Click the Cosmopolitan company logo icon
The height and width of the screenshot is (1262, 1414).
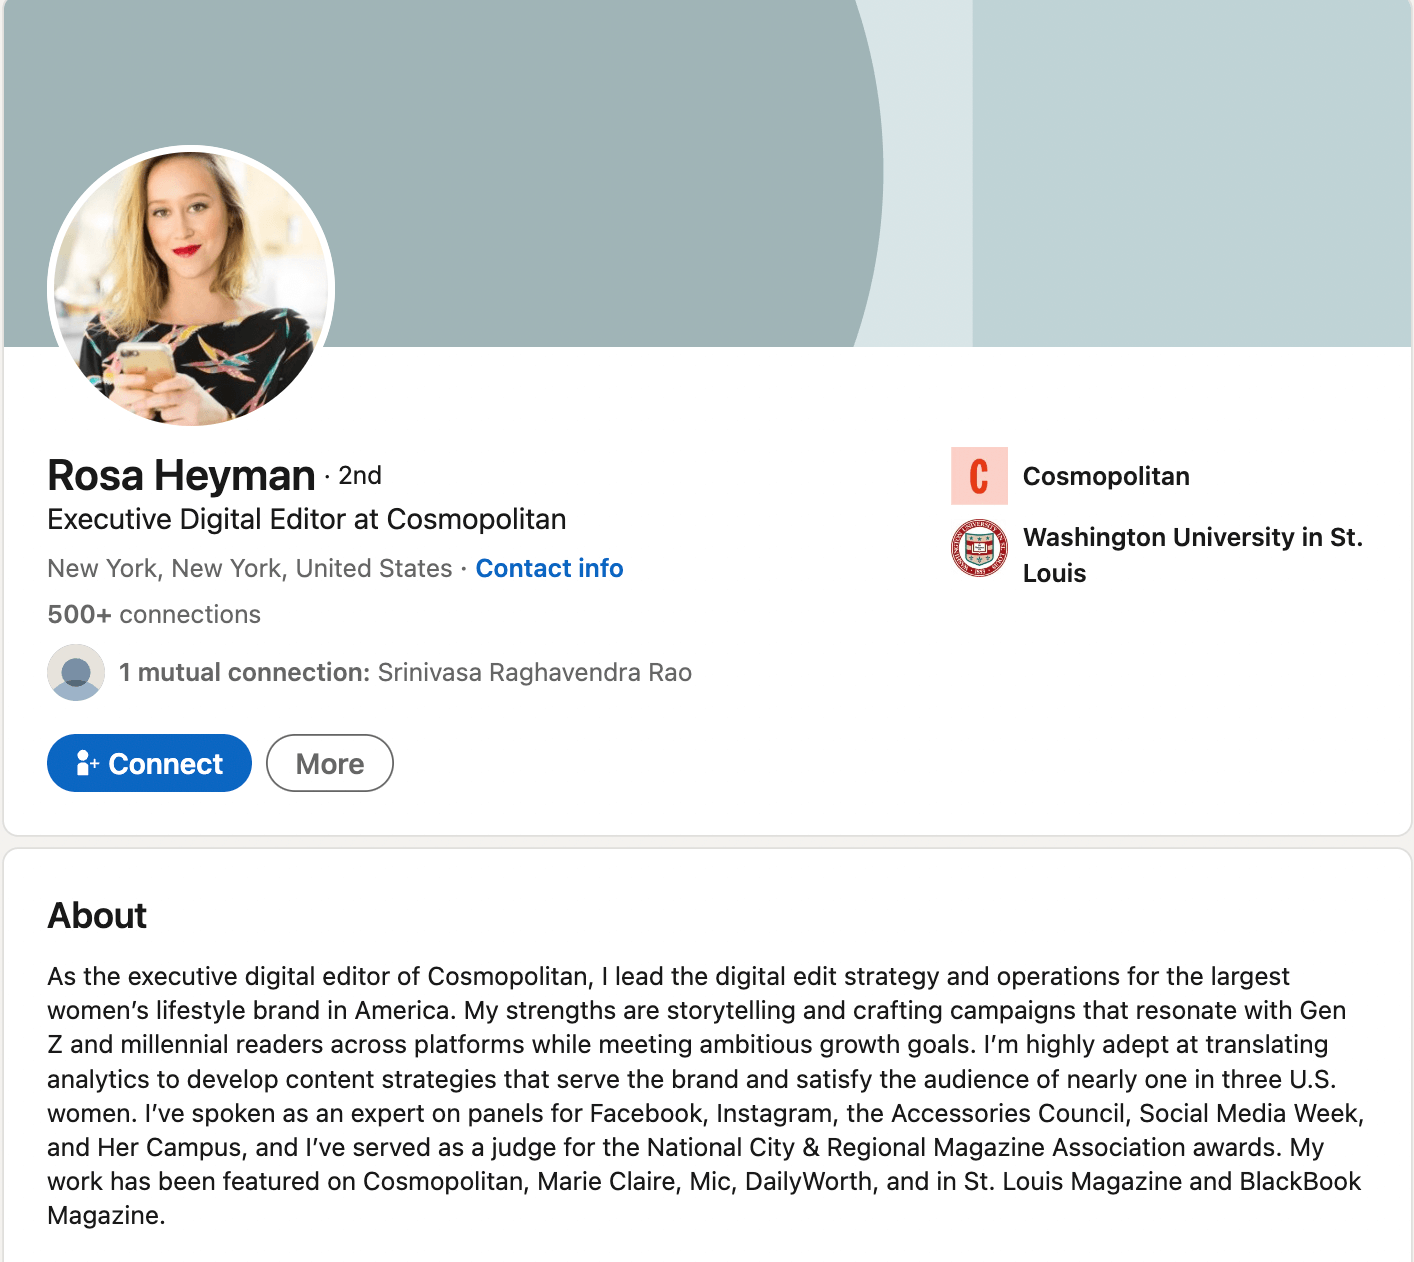click(x=979, y=476)
